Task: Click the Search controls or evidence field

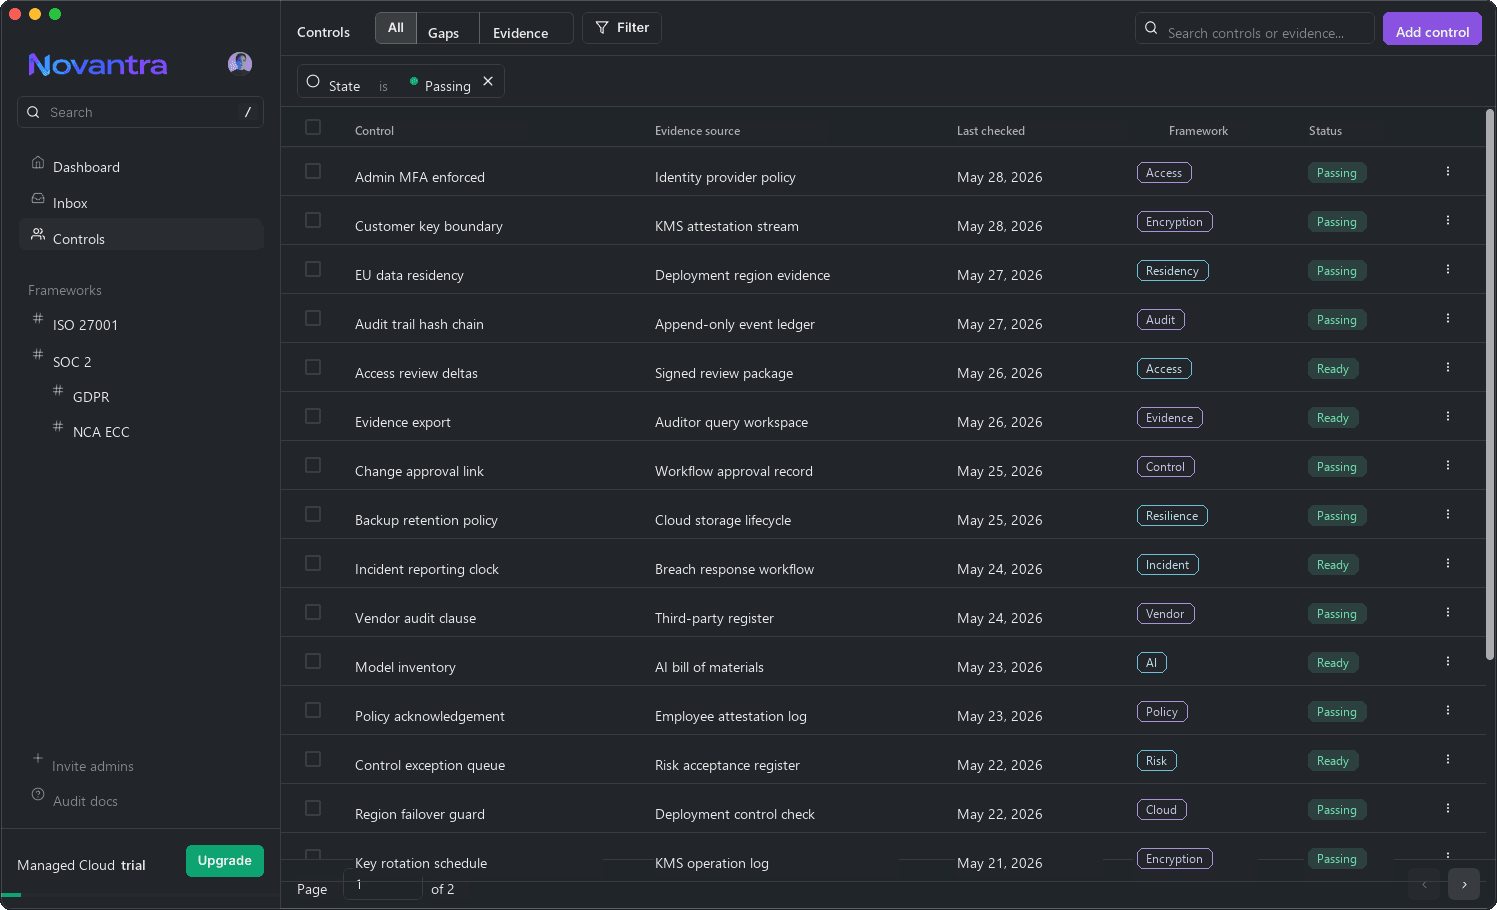Action: point(1255,28)
